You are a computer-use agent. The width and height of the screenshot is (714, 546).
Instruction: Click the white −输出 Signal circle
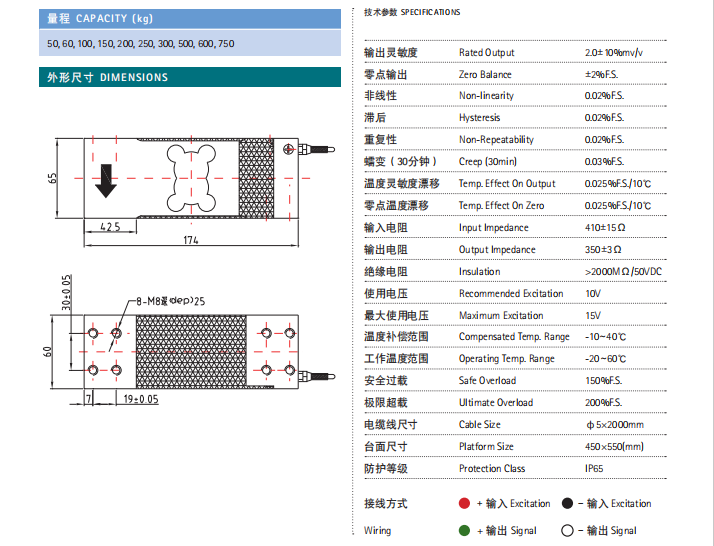tap(568, 530)
